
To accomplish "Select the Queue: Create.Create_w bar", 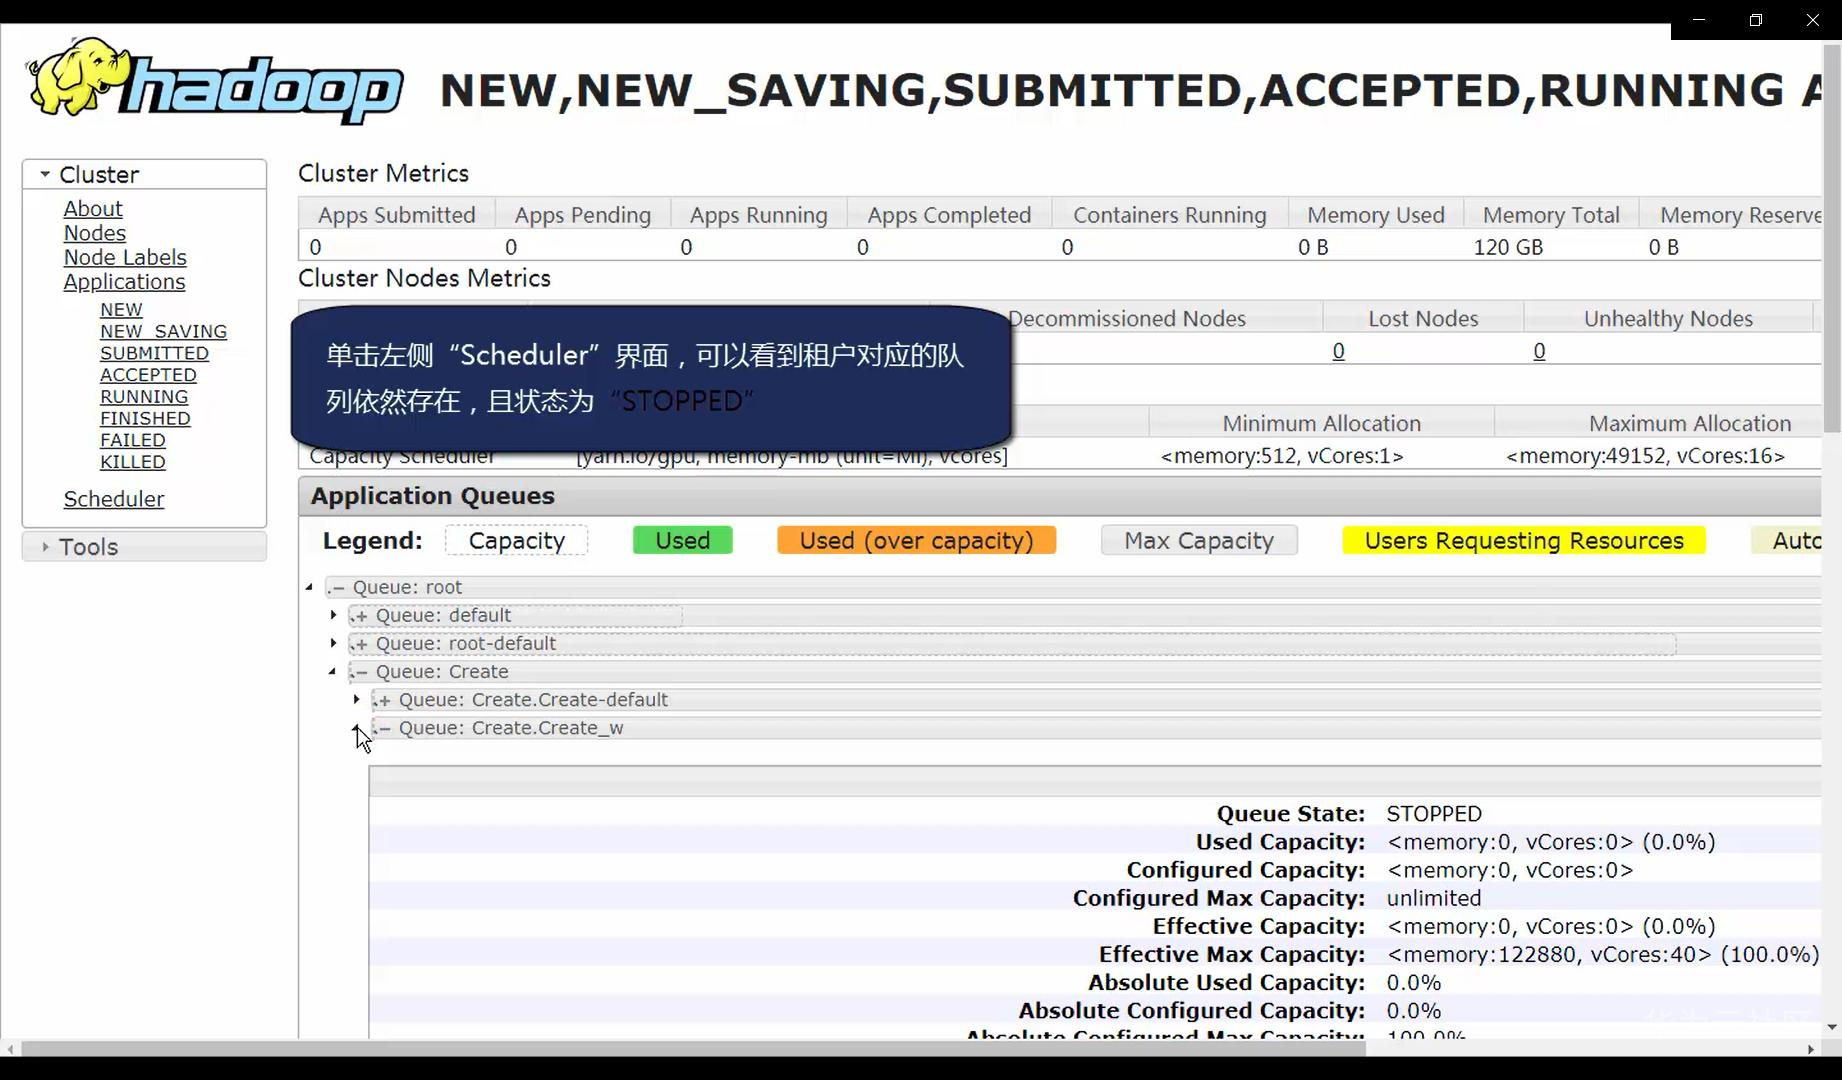I will click(1096, 728).
